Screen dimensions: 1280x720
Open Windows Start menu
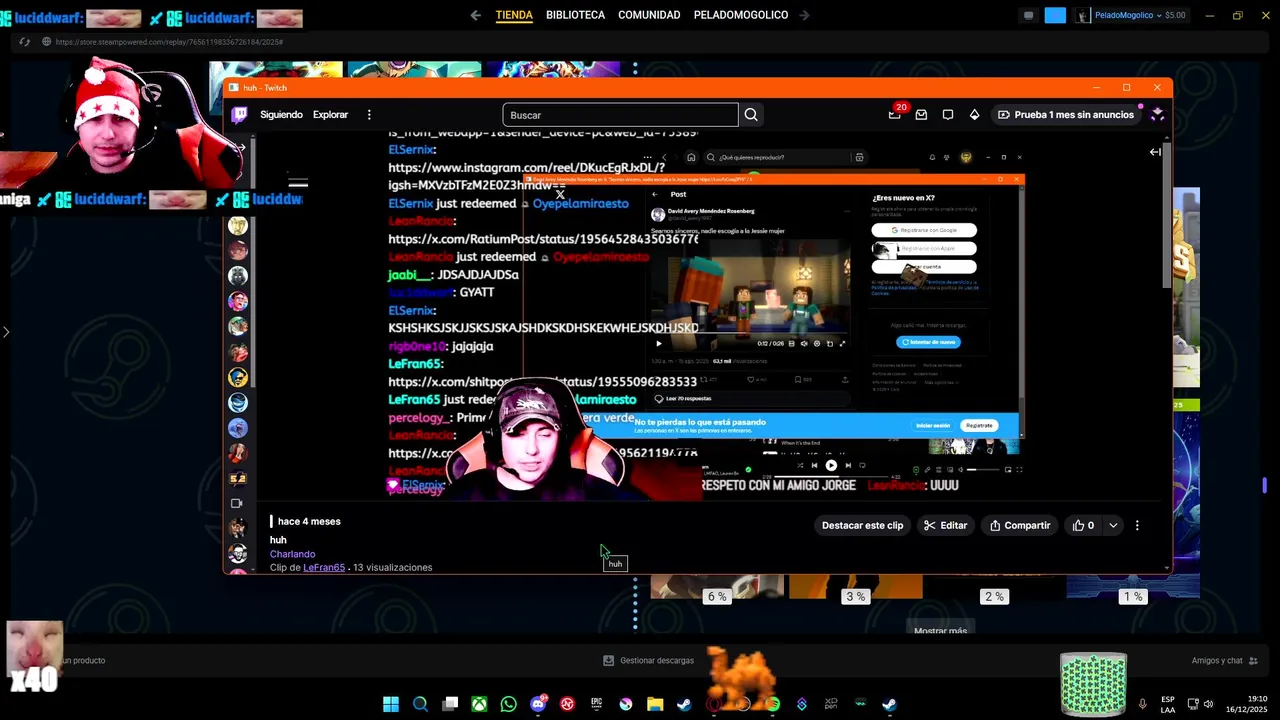point(391,704)
